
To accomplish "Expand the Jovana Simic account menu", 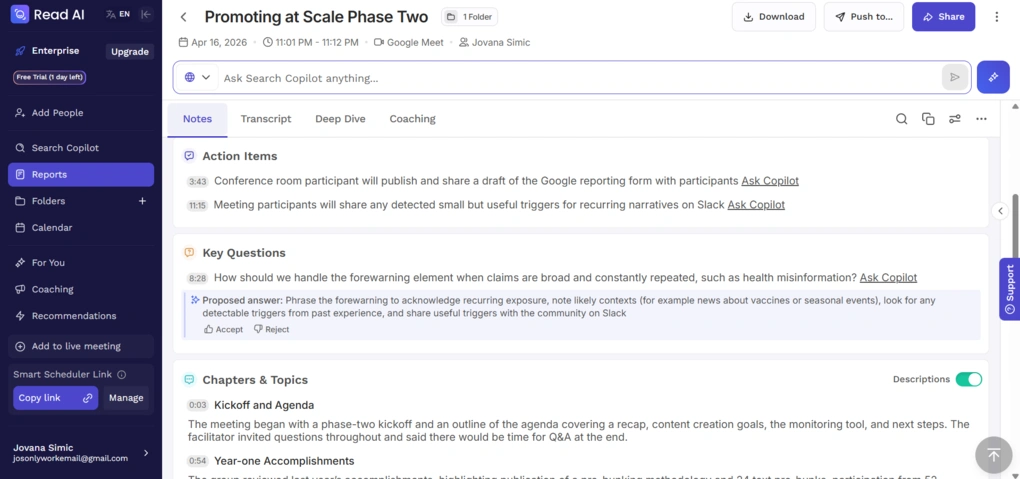I will [146, 453].
